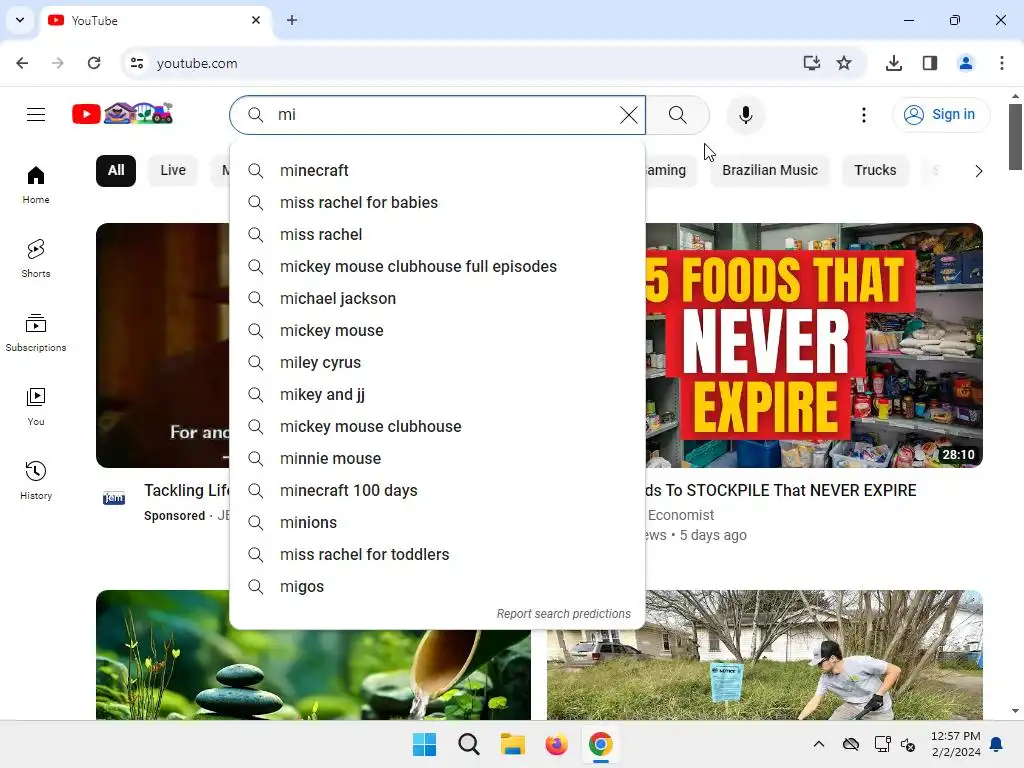Open the STOCKPILE That NEVER EXPIRE title
1024x768 pixels.
(781, 490)
